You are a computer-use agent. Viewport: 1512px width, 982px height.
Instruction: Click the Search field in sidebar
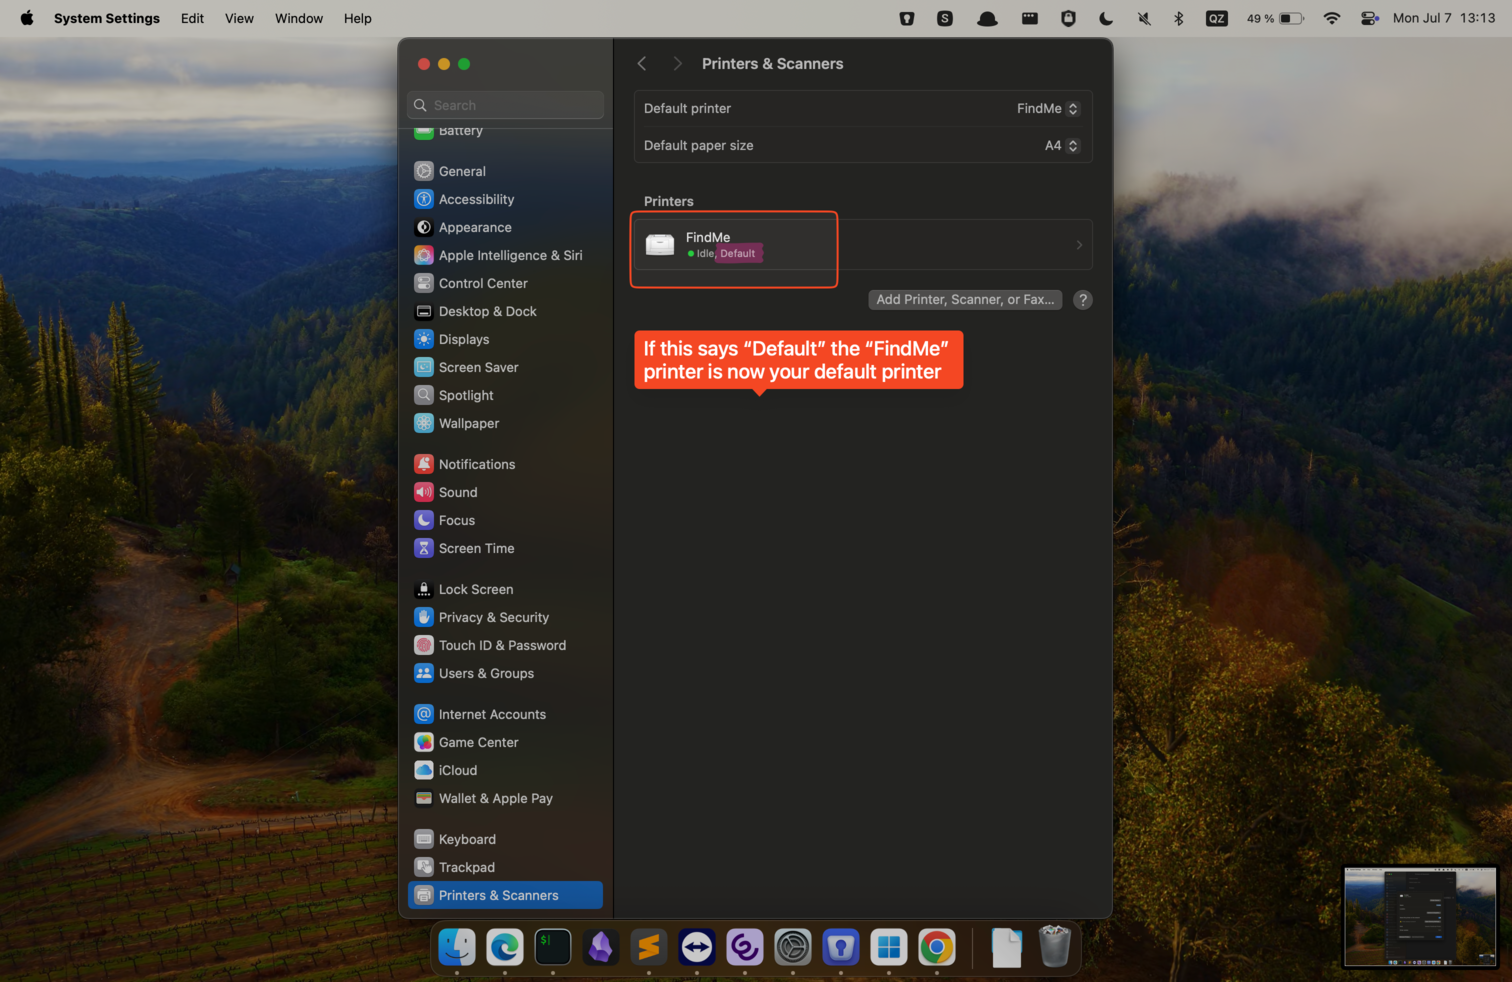pyautogui.click(x=505, y=105)
